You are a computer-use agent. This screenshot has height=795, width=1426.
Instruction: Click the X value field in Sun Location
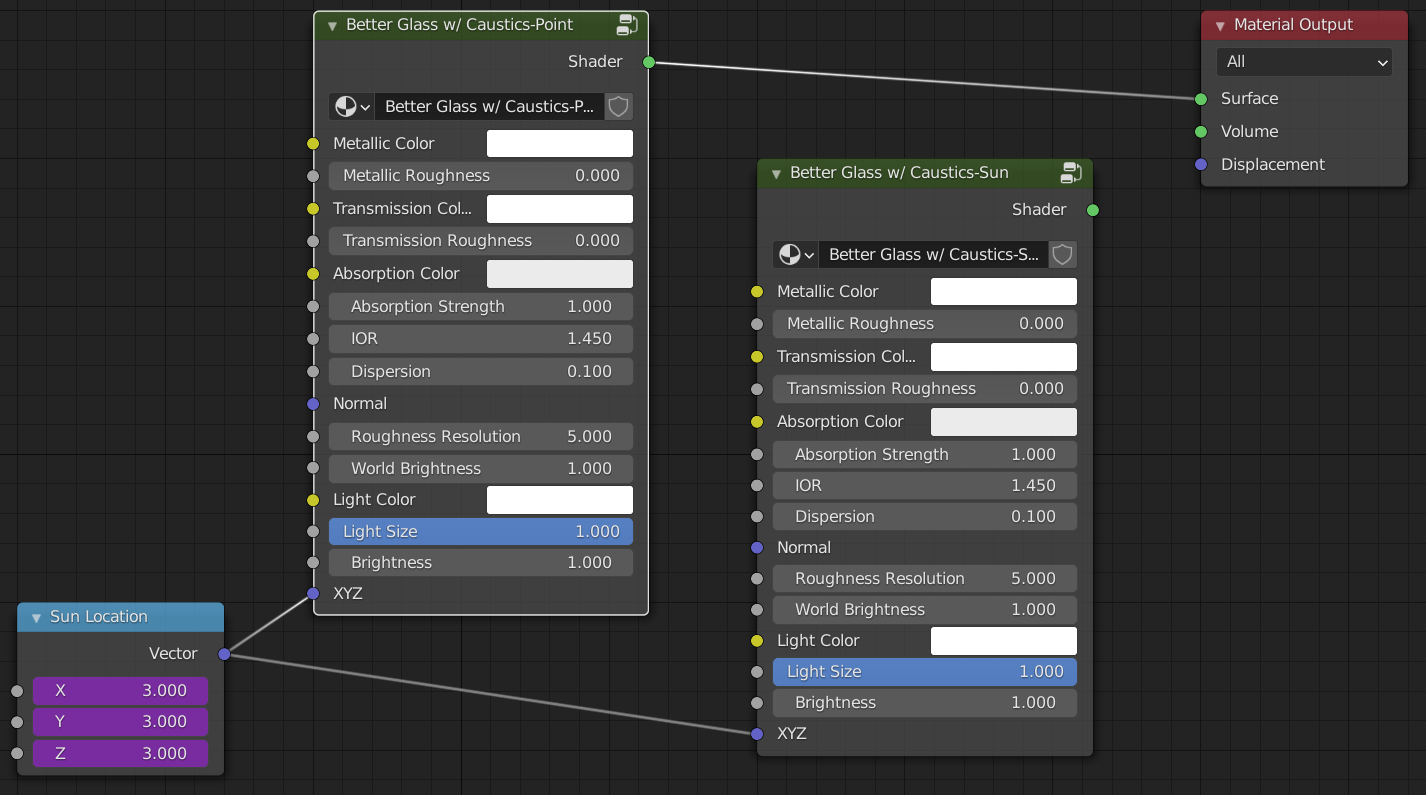pyautogui.click(x=120, y=690)
